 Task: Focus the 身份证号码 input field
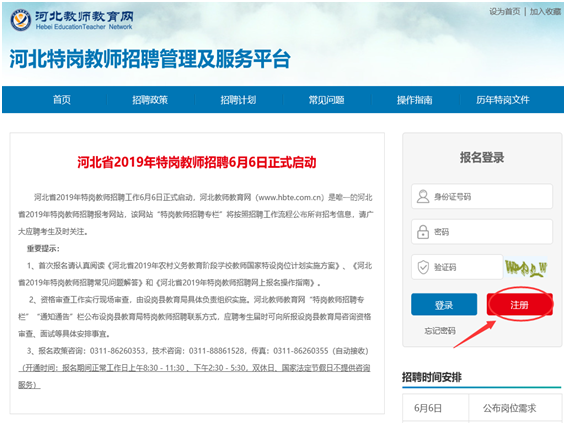tap(482, 196)
